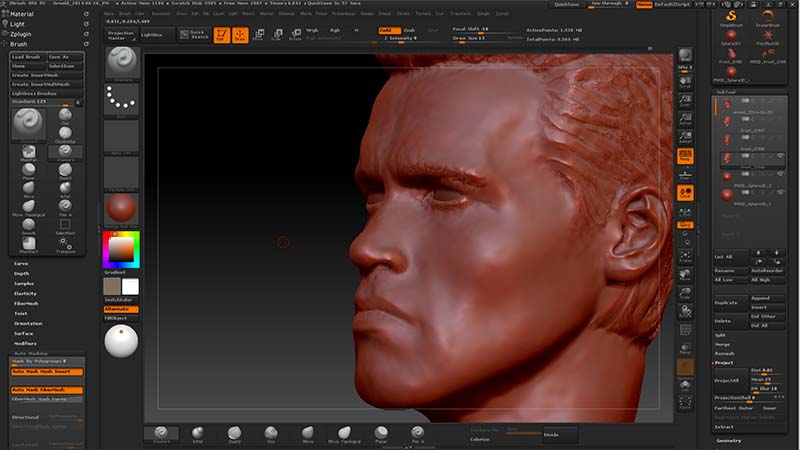
Task: Click the Frame icon in right shelf
Action: pos(685,256)
